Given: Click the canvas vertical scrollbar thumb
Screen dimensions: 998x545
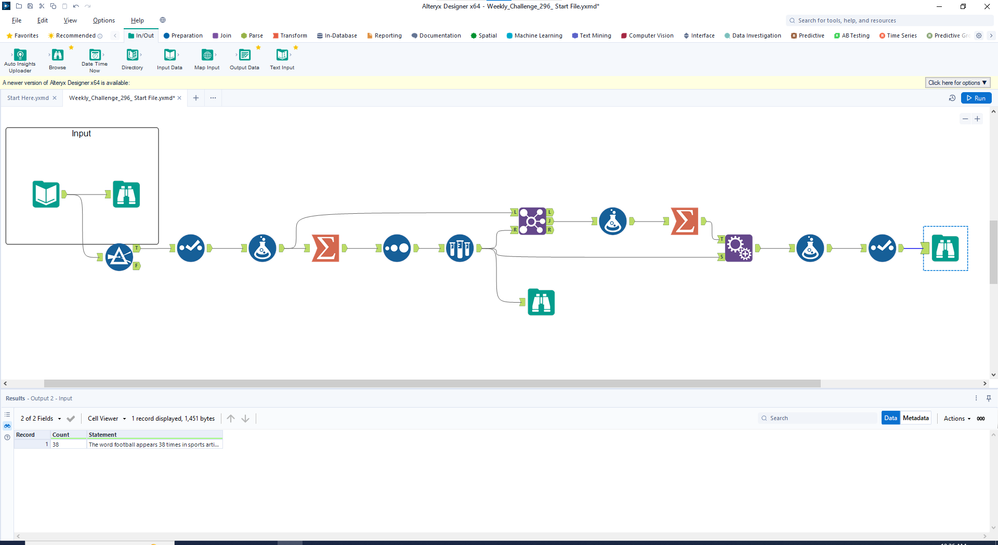Looking at the screenshot, I should click(994, 252).
